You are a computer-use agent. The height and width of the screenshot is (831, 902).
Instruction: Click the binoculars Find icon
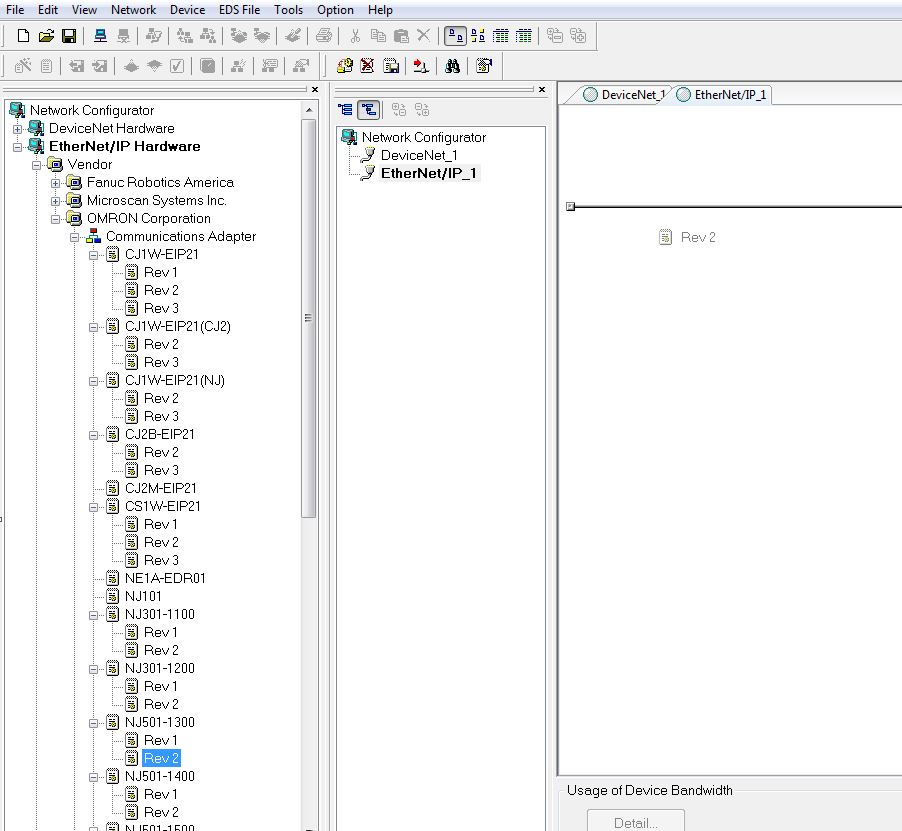coord(453,66)
